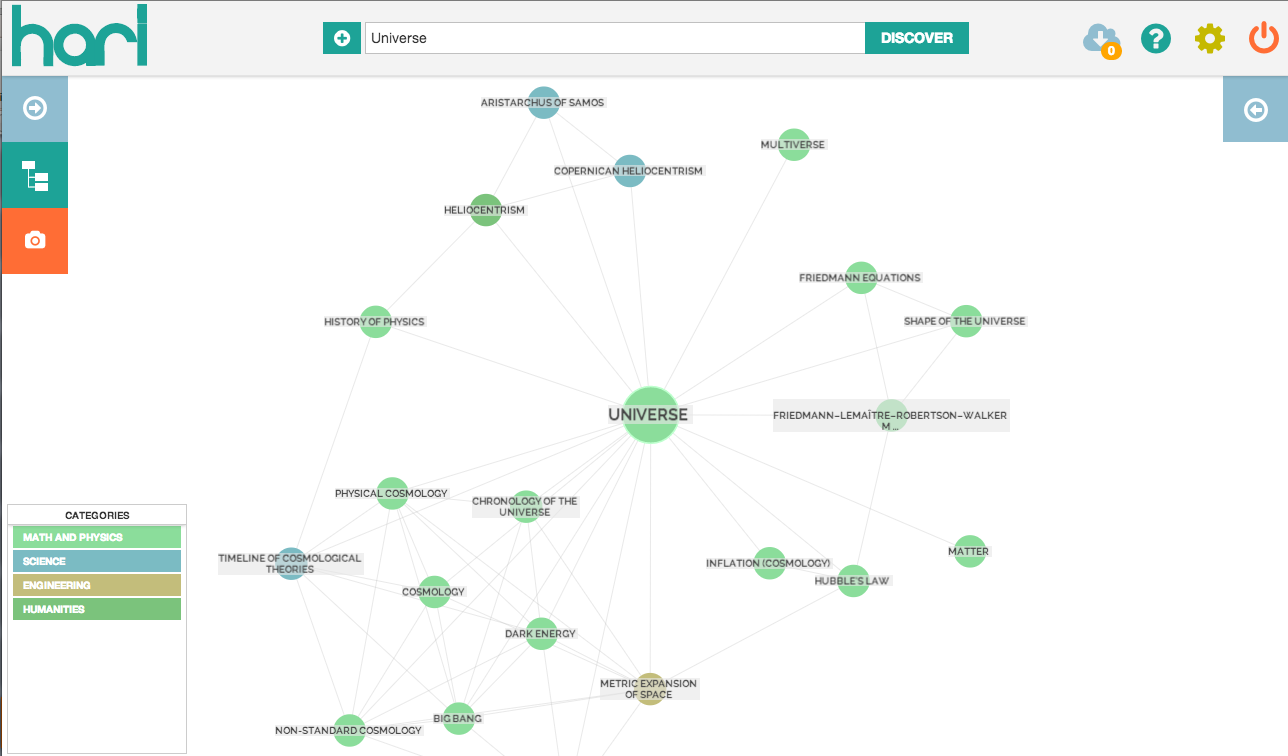
Task: Expand the right panel with left arrow
Action: click(x=1255, y=110)
